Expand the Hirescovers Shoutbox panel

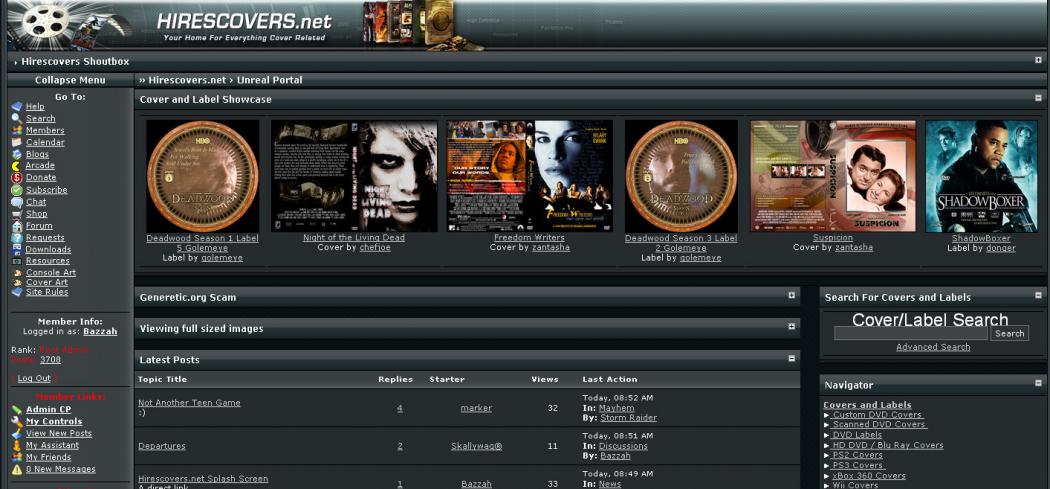1038,61
